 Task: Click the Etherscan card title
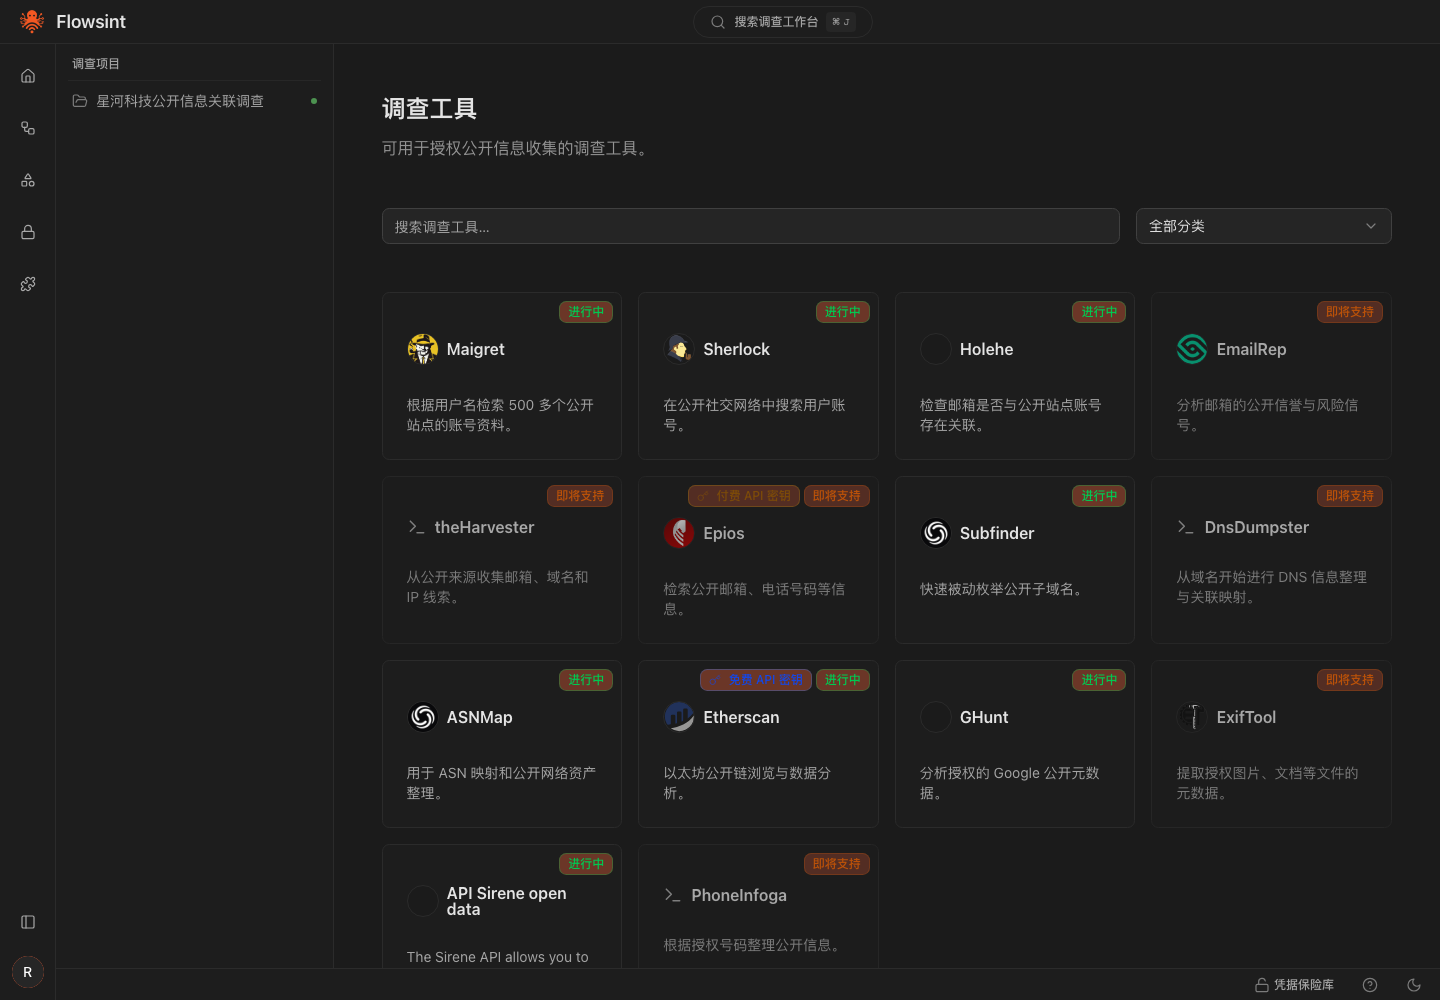tap(741, 717)
